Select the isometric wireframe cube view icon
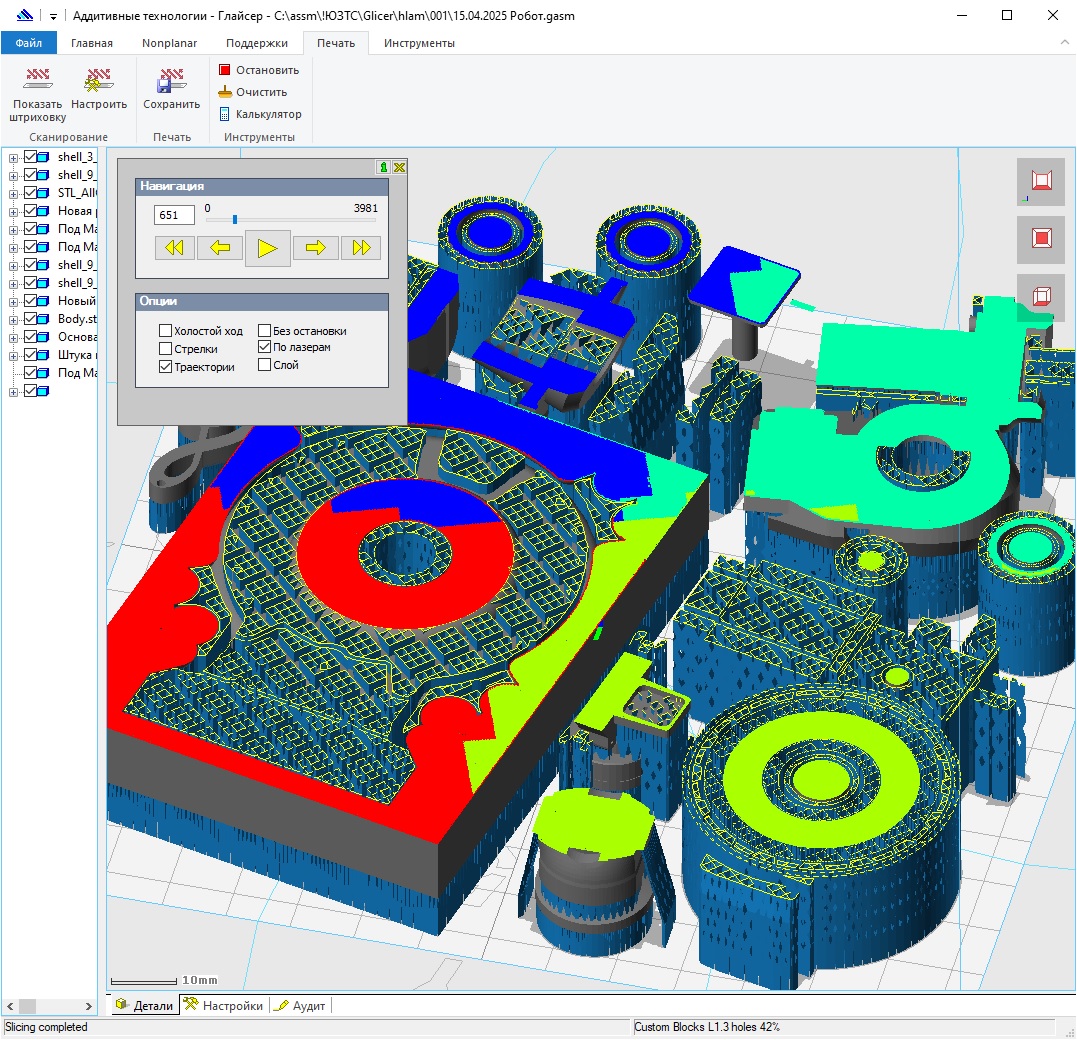This screenshot has height=1040, width=1077. [x=1041, y=297]
